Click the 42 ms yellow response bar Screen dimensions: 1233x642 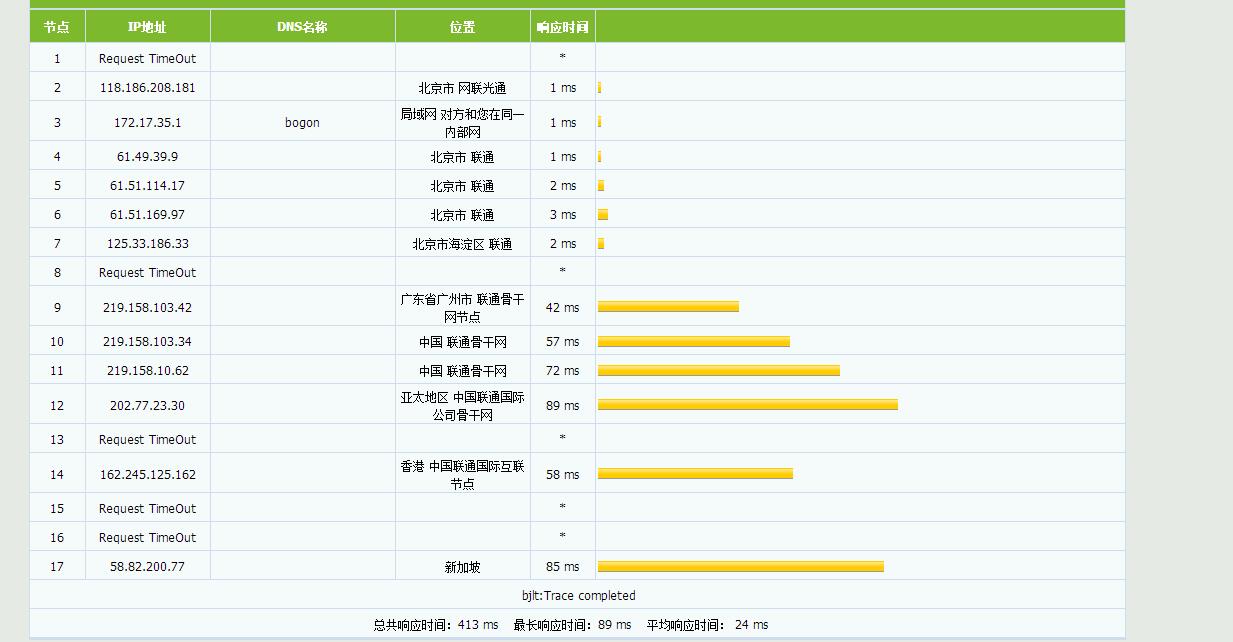coord(668,307)
